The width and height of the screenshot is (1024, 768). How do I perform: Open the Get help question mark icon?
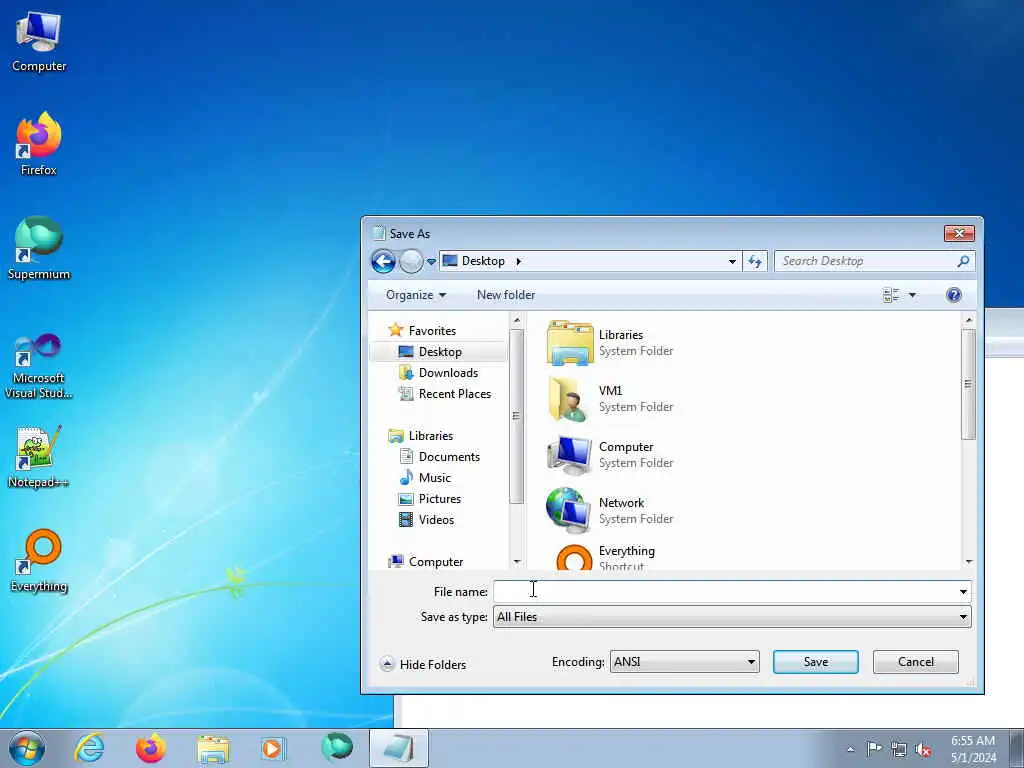953,295
